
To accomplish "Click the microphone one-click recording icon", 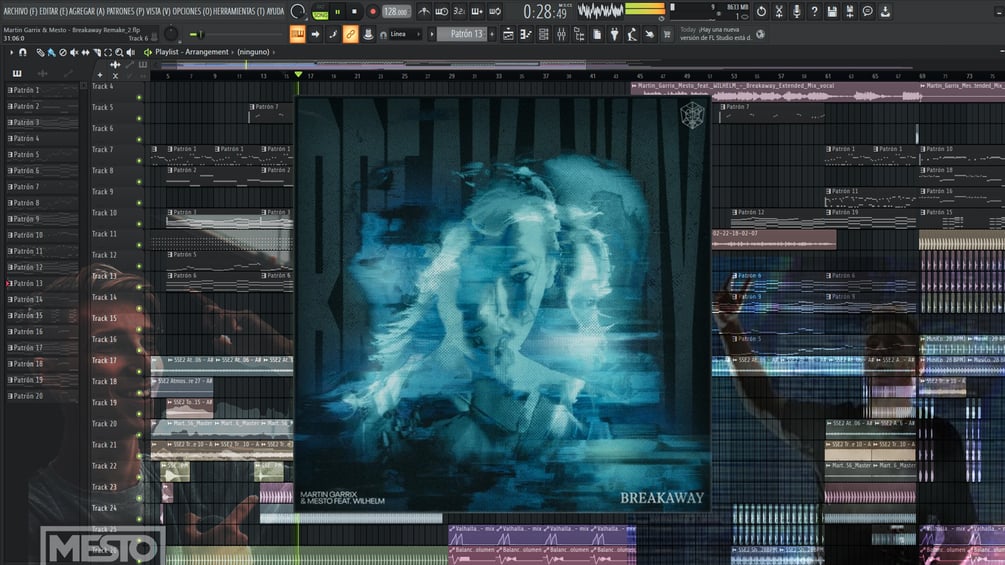I will [796, 12].
